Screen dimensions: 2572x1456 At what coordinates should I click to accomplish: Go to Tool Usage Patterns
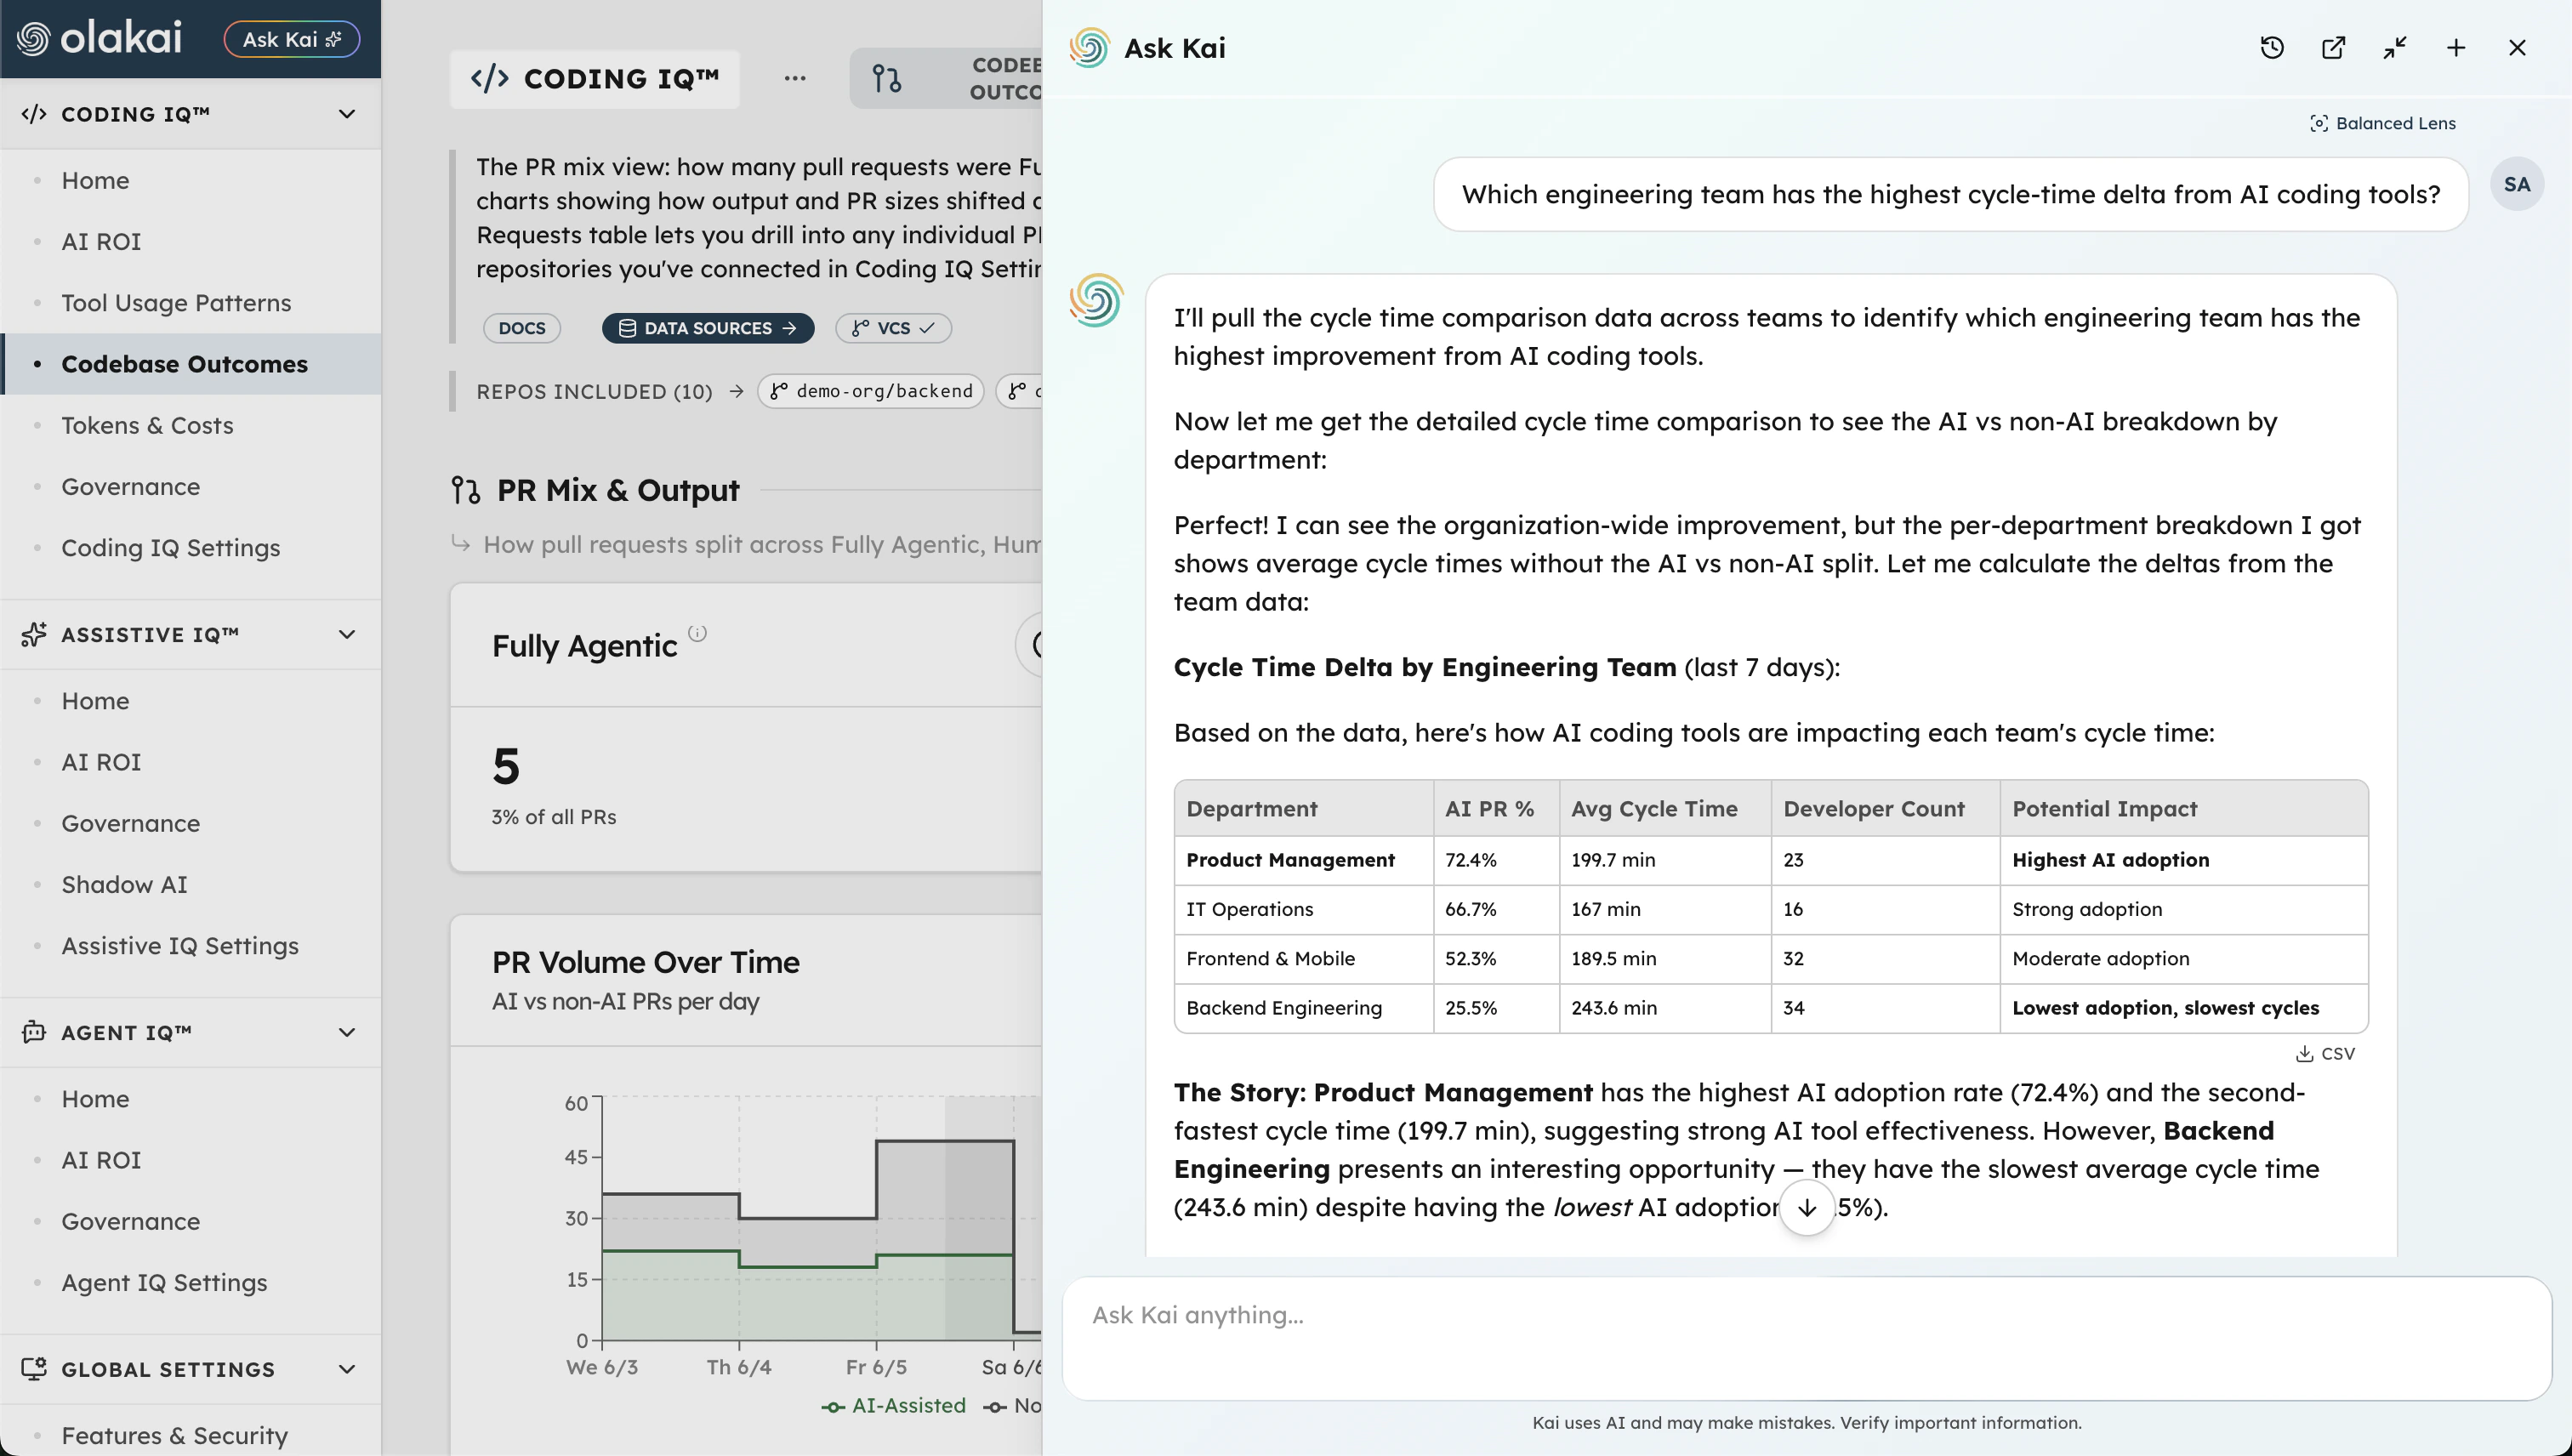176,303
